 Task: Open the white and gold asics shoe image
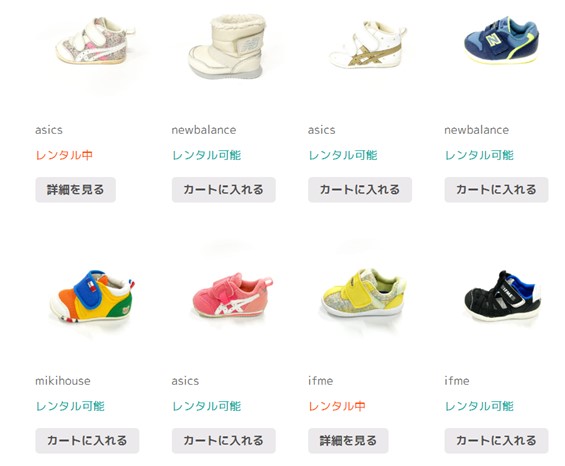click(x=368, y=45)
